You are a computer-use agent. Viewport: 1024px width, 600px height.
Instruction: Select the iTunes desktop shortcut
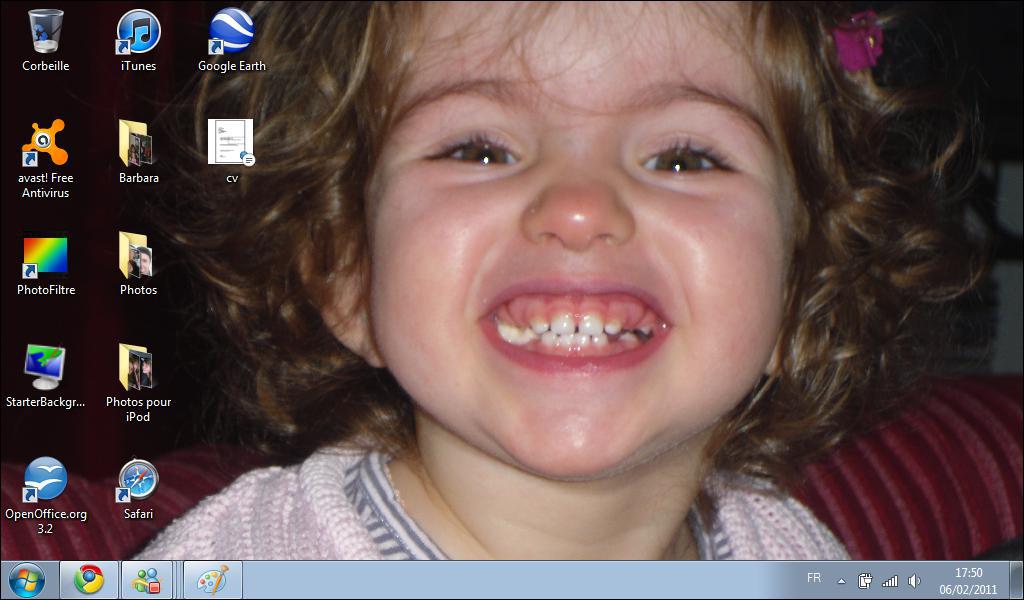(x=138, y=31)
